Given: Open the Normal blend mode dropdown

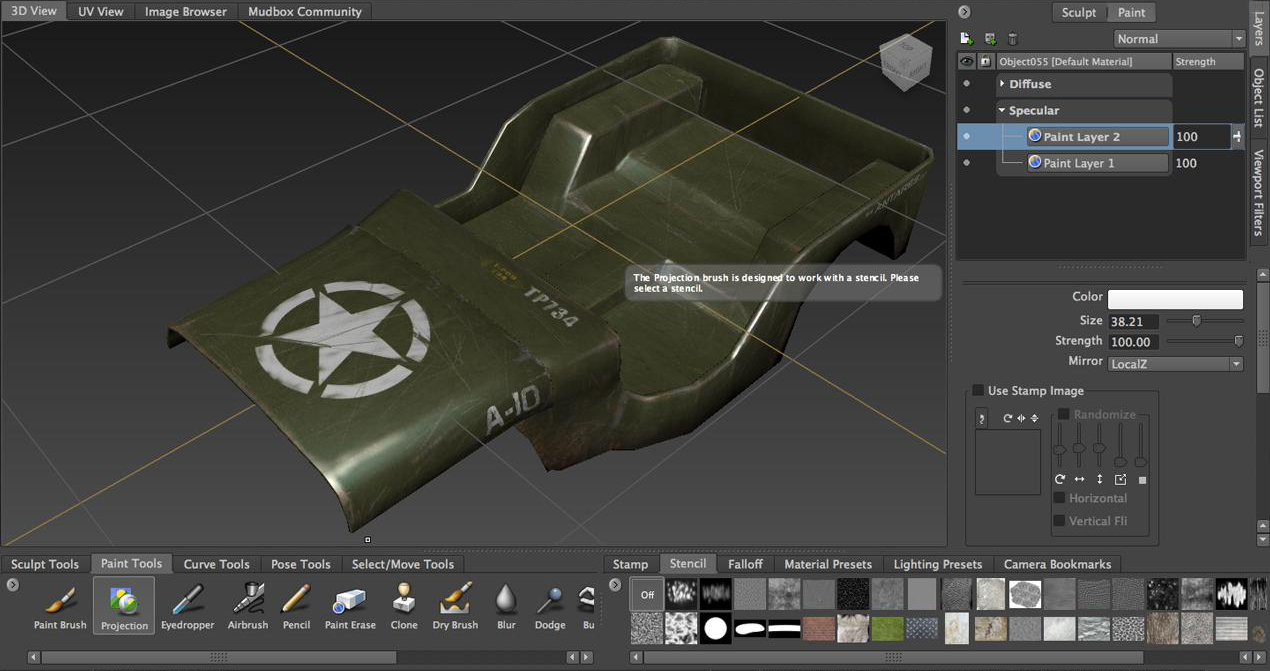Looking at the screenshot, I should 1180,39.
